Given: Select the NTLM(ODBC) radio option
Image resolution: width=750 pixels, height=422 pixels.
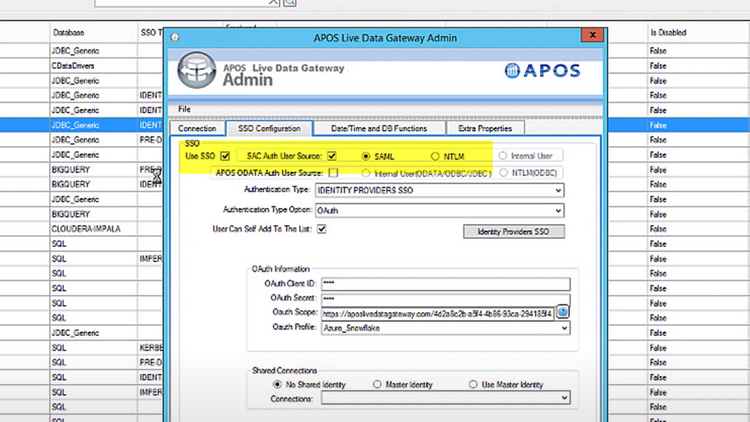Looking at the screenshot, I should (503, 173).
